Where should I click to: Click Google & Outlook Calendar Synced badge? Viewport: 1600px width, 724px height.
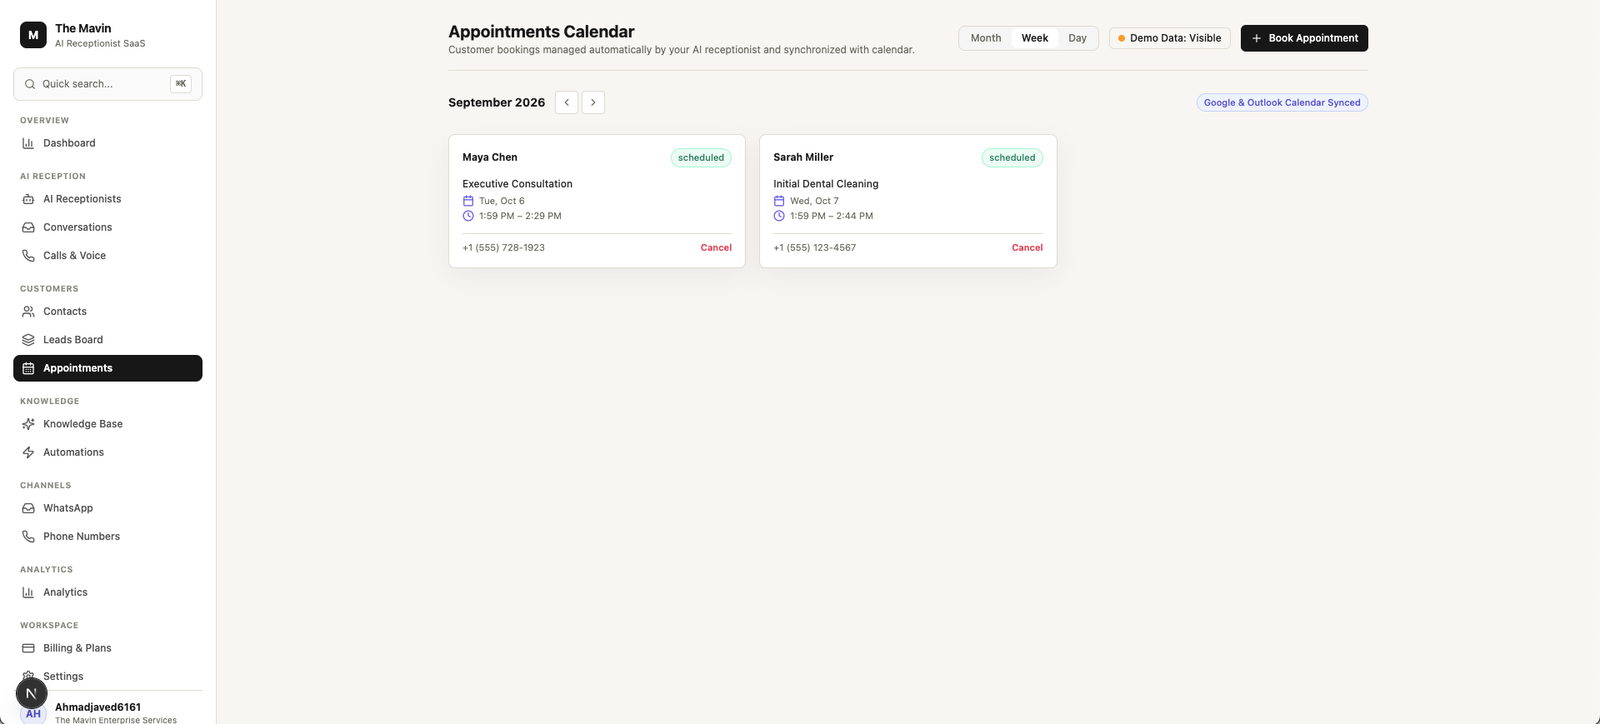[x=1282, y=102]
